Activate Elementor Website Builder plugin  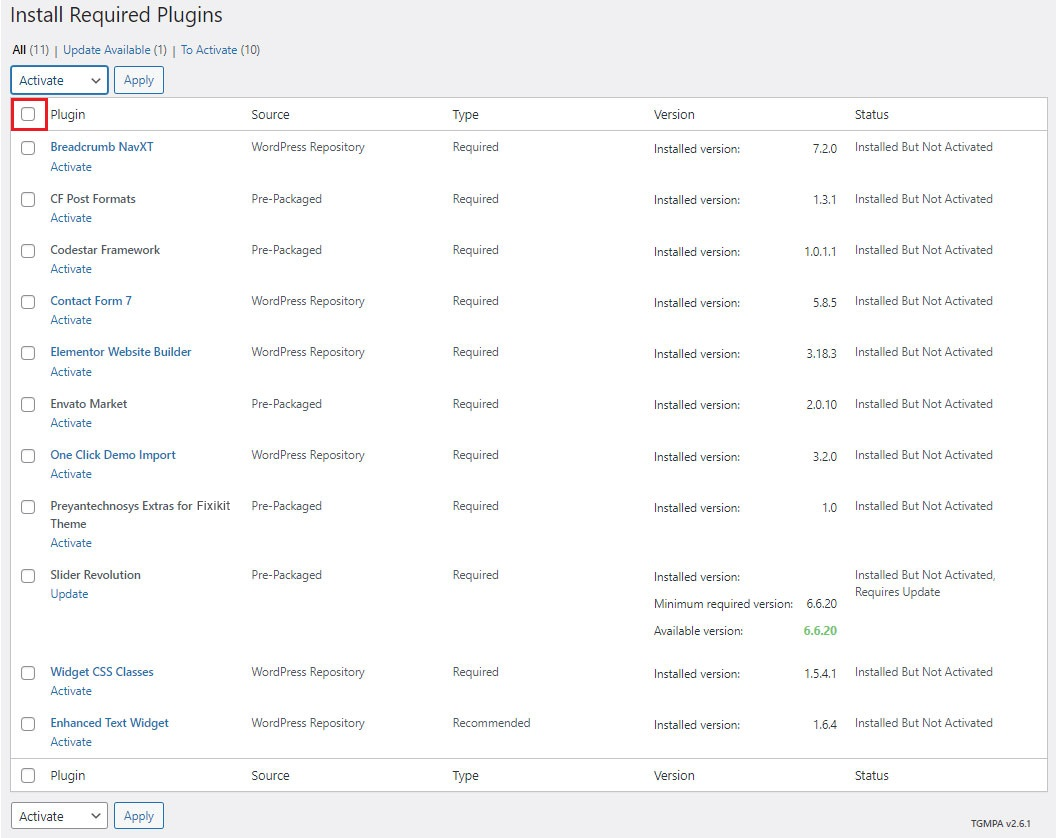[x=71, y=371]
